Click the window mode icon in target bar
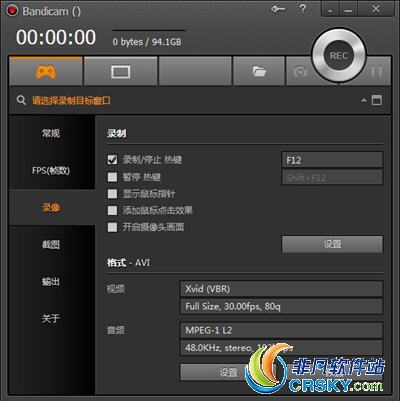400x401 pixels. [x=377, y=100]
